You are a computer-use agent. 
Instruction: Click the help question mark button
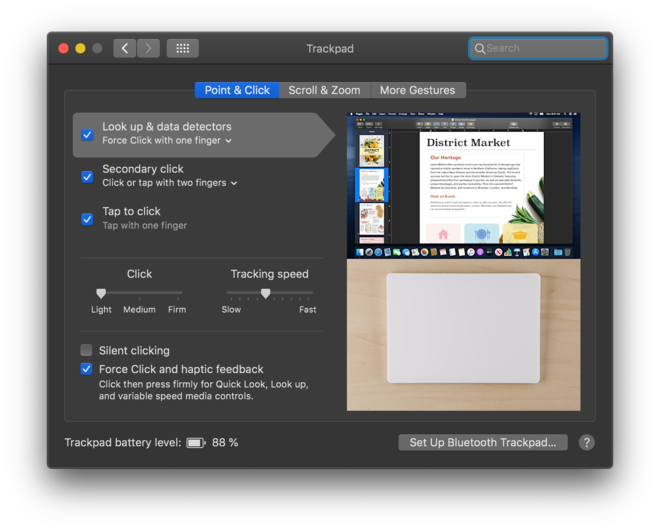pyautogui.click(x=586, y=442)
